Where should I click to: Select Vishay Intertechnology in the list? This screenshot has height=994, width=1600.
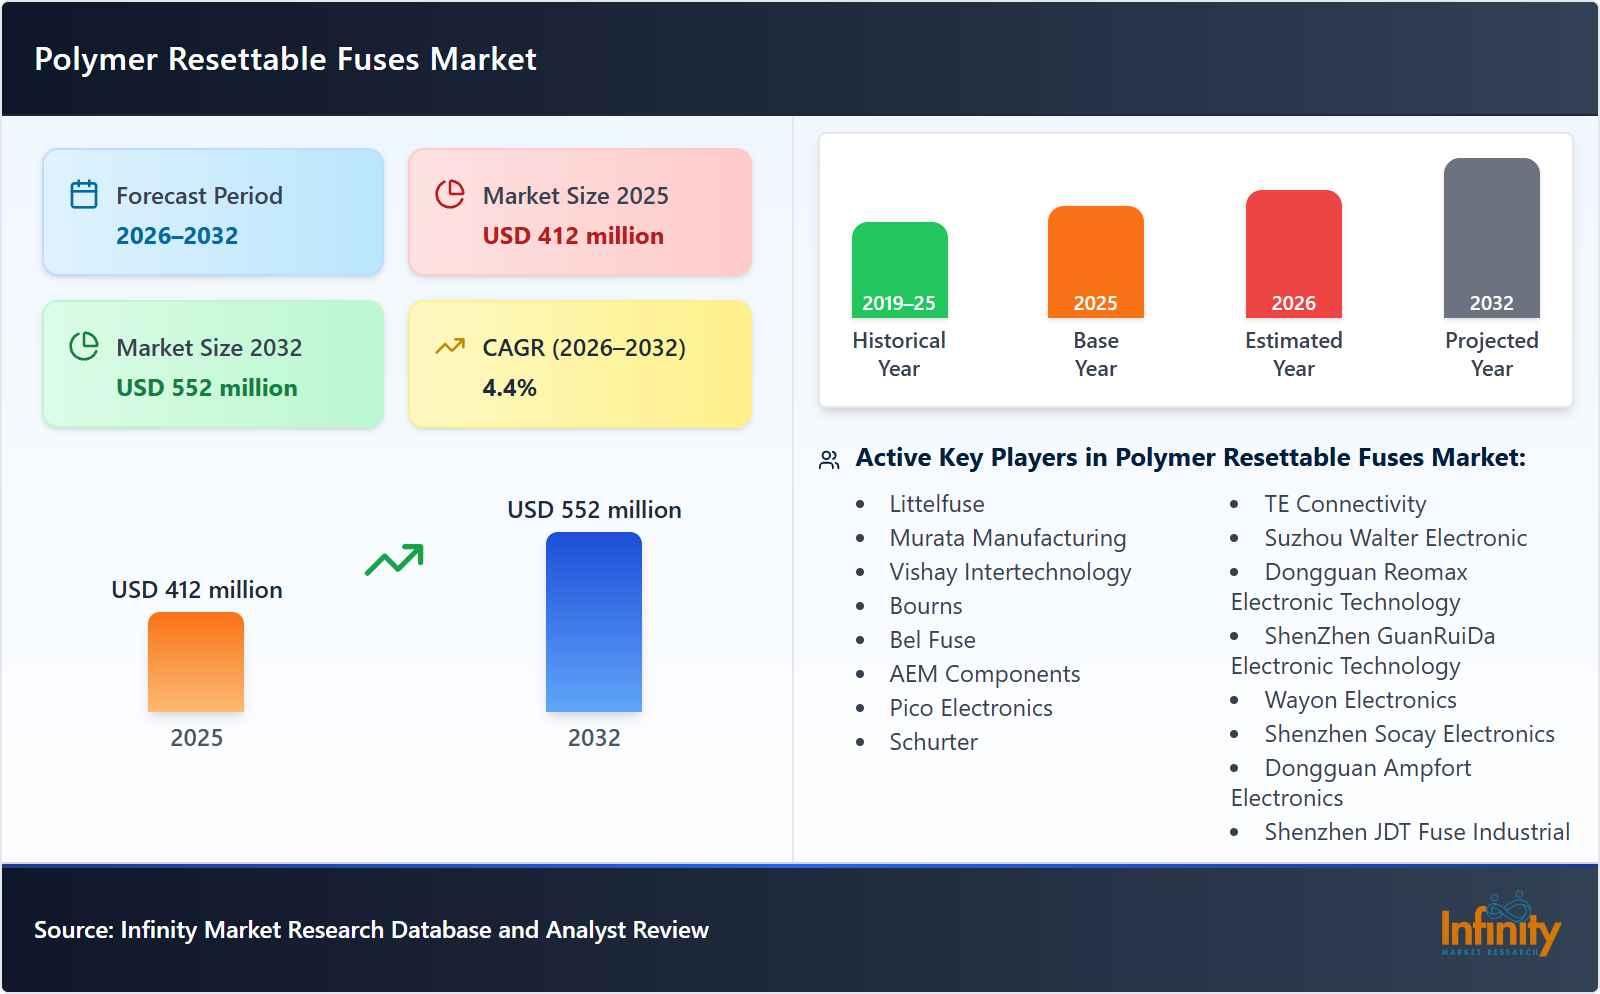1010,572
